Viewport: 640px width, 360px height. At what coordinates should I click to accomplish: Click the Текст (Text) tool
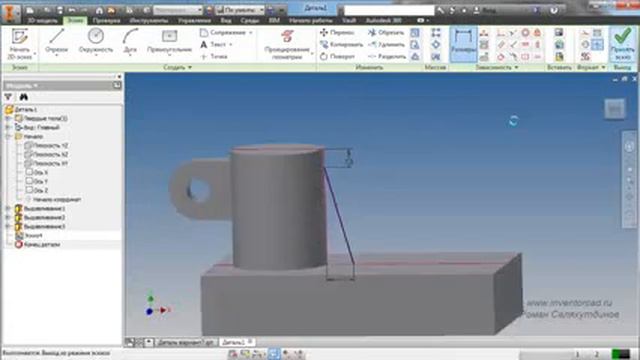tap(216, 44)
